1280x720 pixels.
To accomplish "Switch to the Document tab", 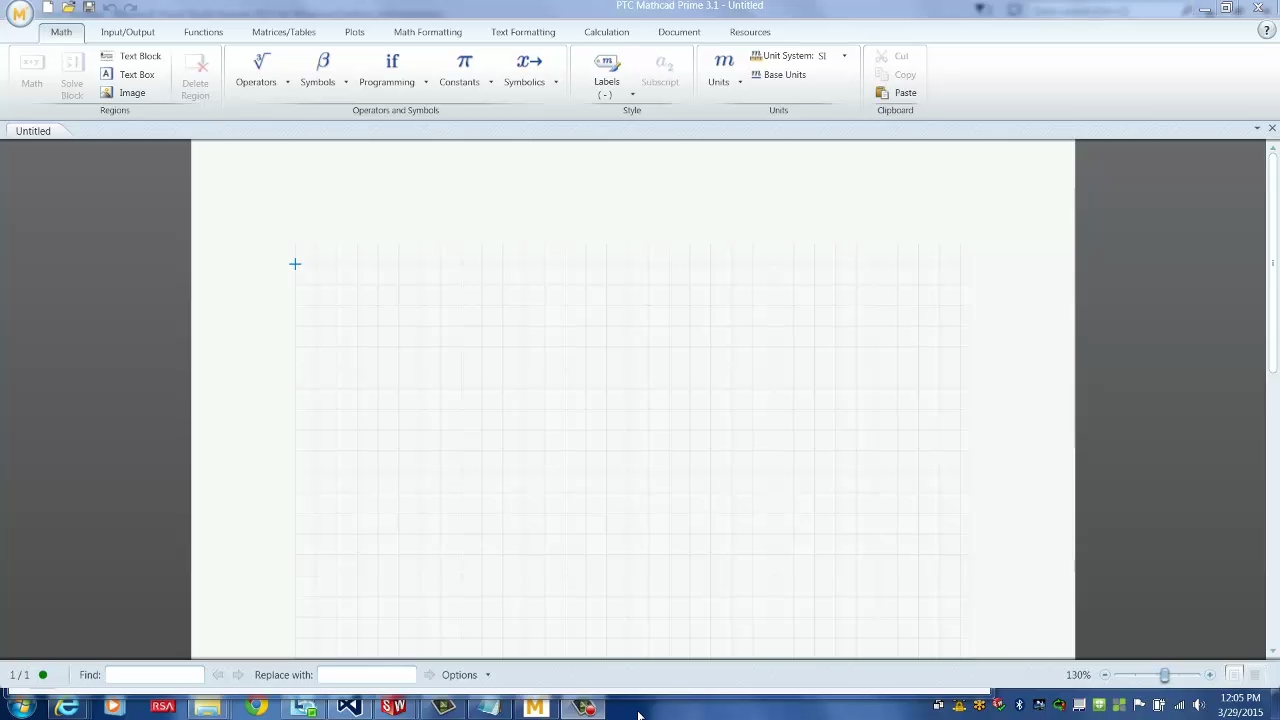I will [x=679, y=32].
